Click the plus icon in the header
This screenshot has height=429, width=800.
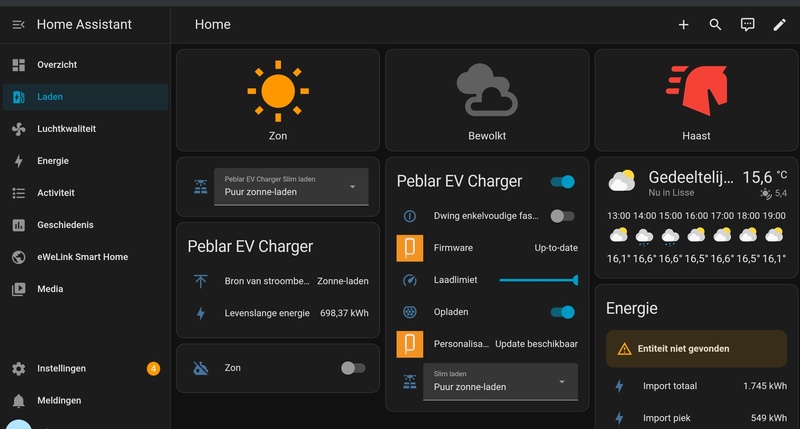pyautogui.click(x=683, y=24)
